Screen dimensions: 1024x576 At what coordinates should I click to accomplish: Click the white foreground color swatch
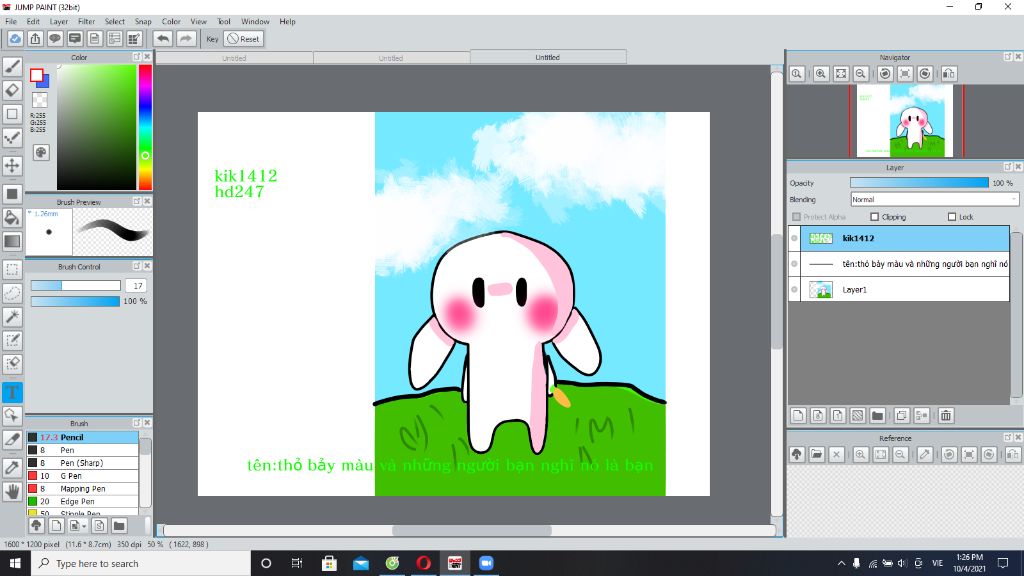(37, 75)
